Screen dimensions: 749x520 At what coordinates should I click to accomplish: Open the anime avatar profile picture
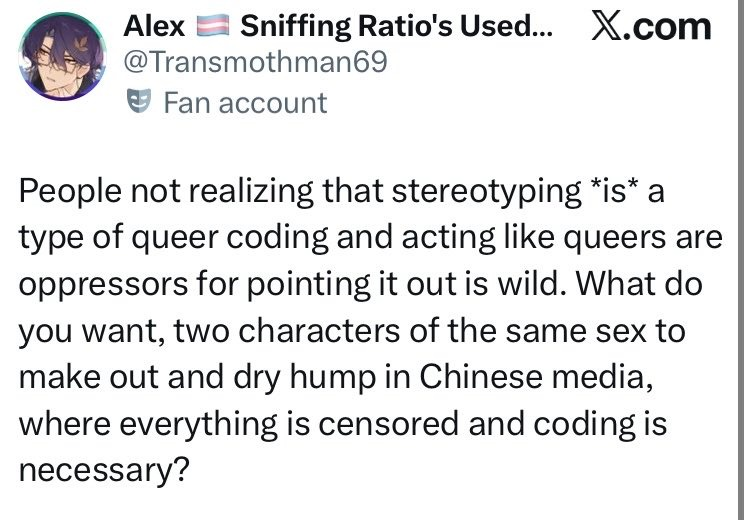pyautogui.click(x=63, y=56)
